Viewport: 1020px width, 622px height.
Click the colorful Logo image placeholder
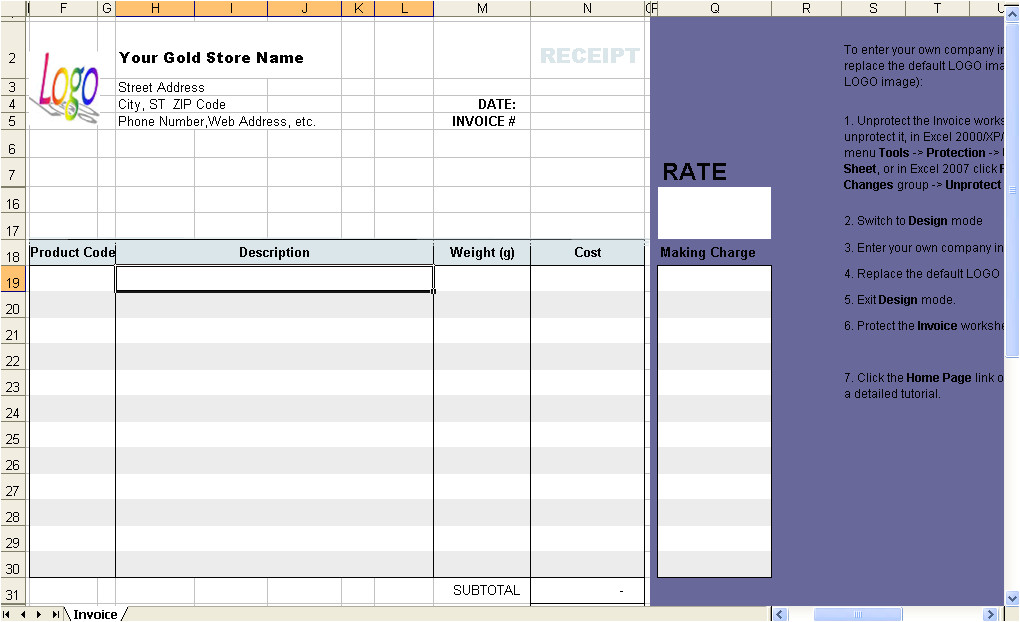[68, 90]
